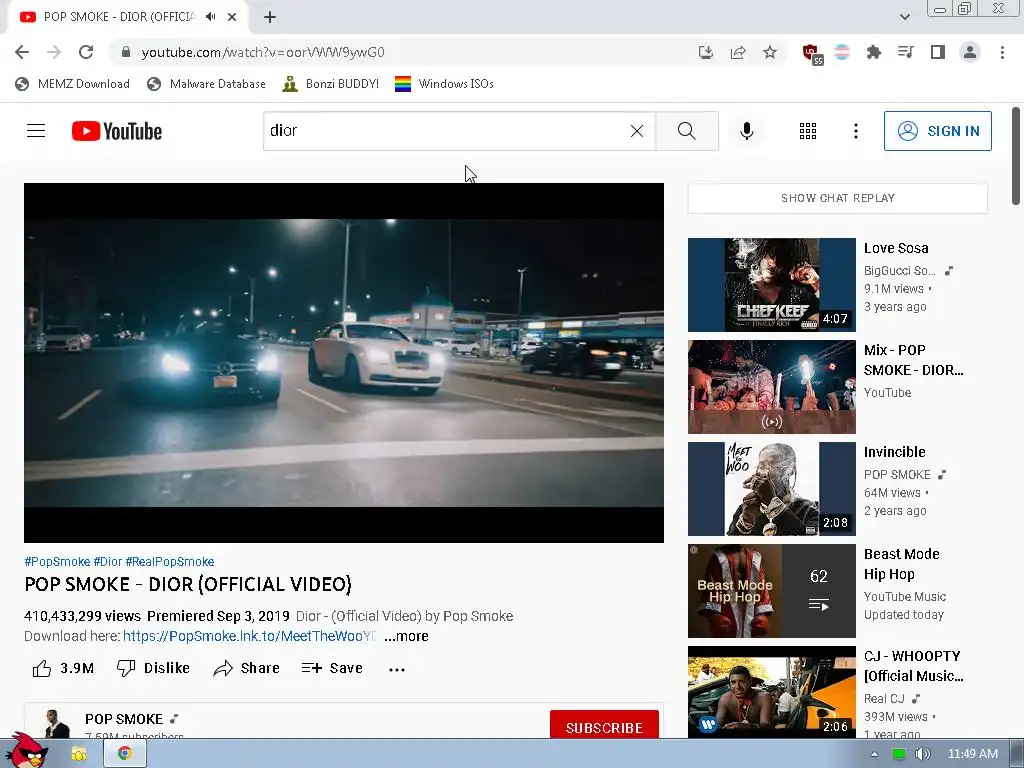The height and width of the screenshot is (768, 1024).
Task: View site information lock icon
Action: 126,52
